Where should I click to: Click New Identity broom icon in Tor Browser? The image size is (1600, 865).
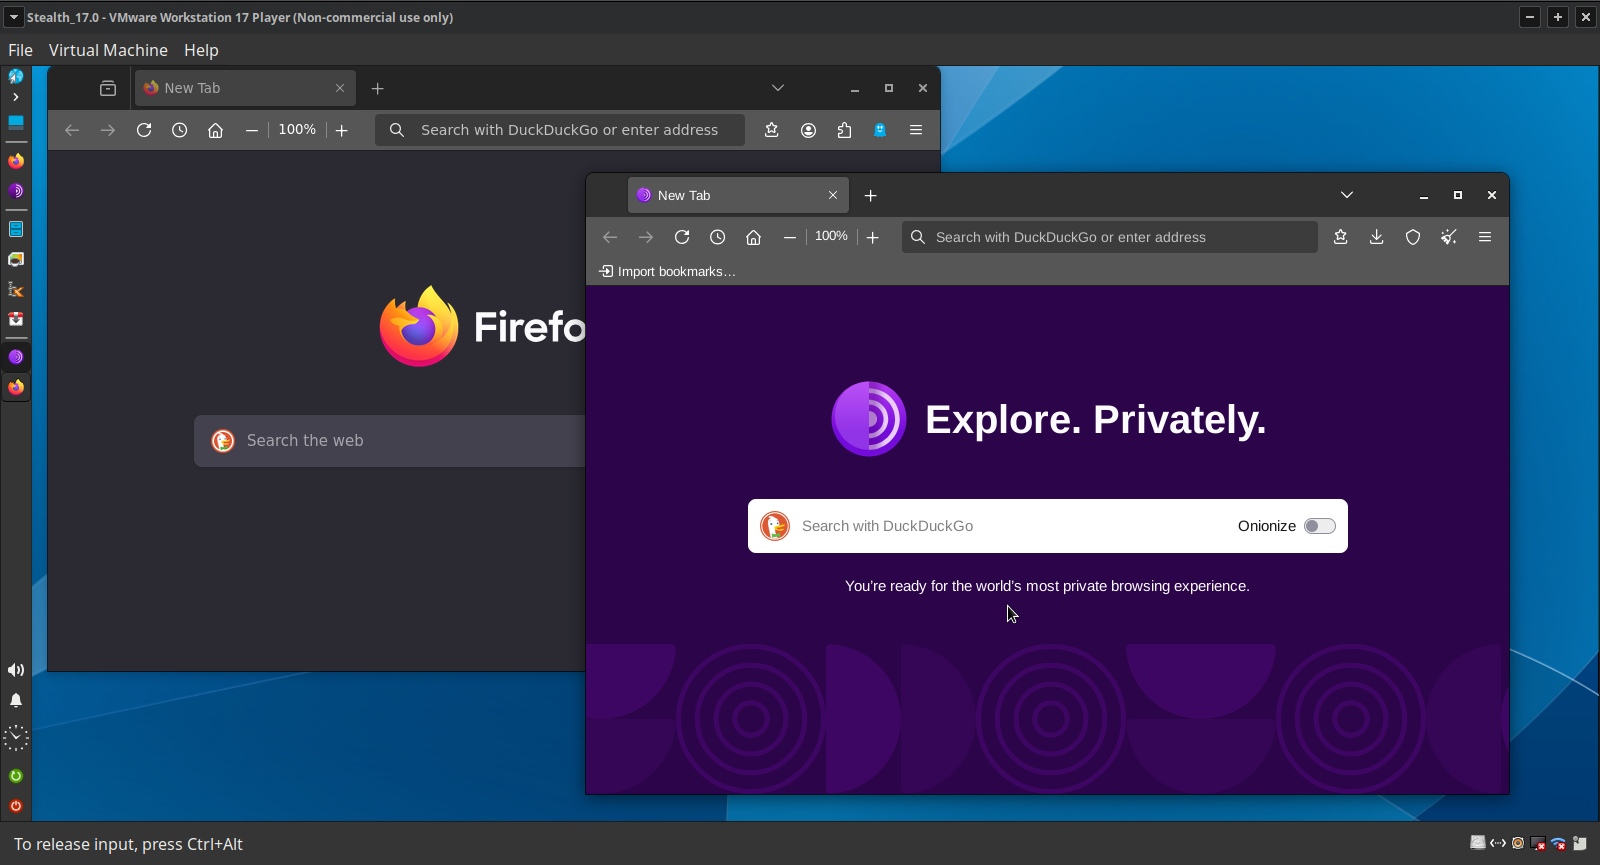click(x=1449, y=237)
